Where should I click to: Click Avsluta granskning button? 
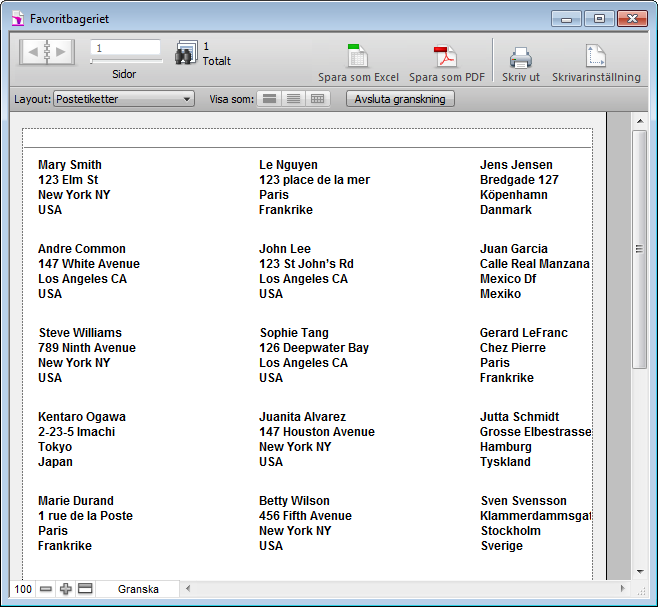point(400,99)
